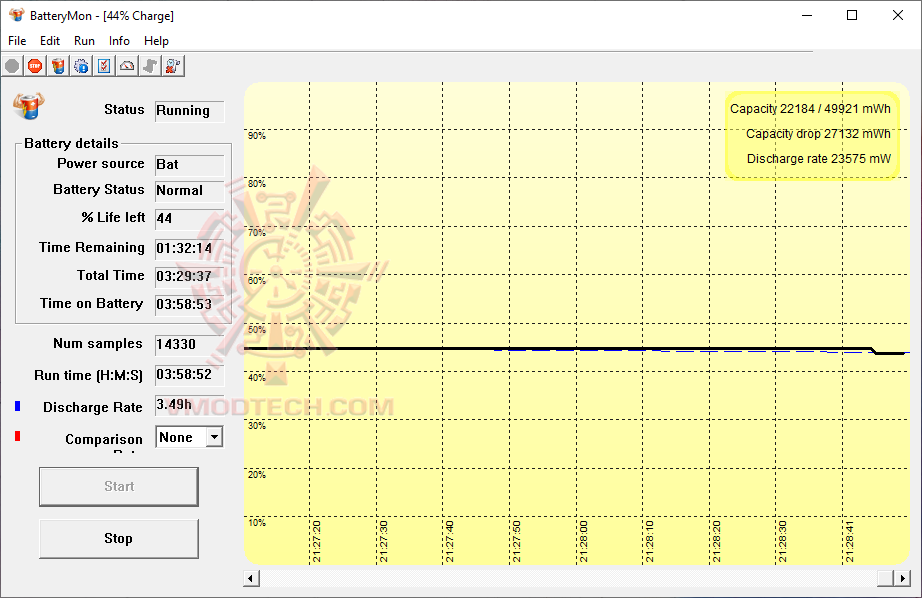Click the blue Discharge Rate color marker
This screenshot has height=598, width=922.
pos(18,406)
